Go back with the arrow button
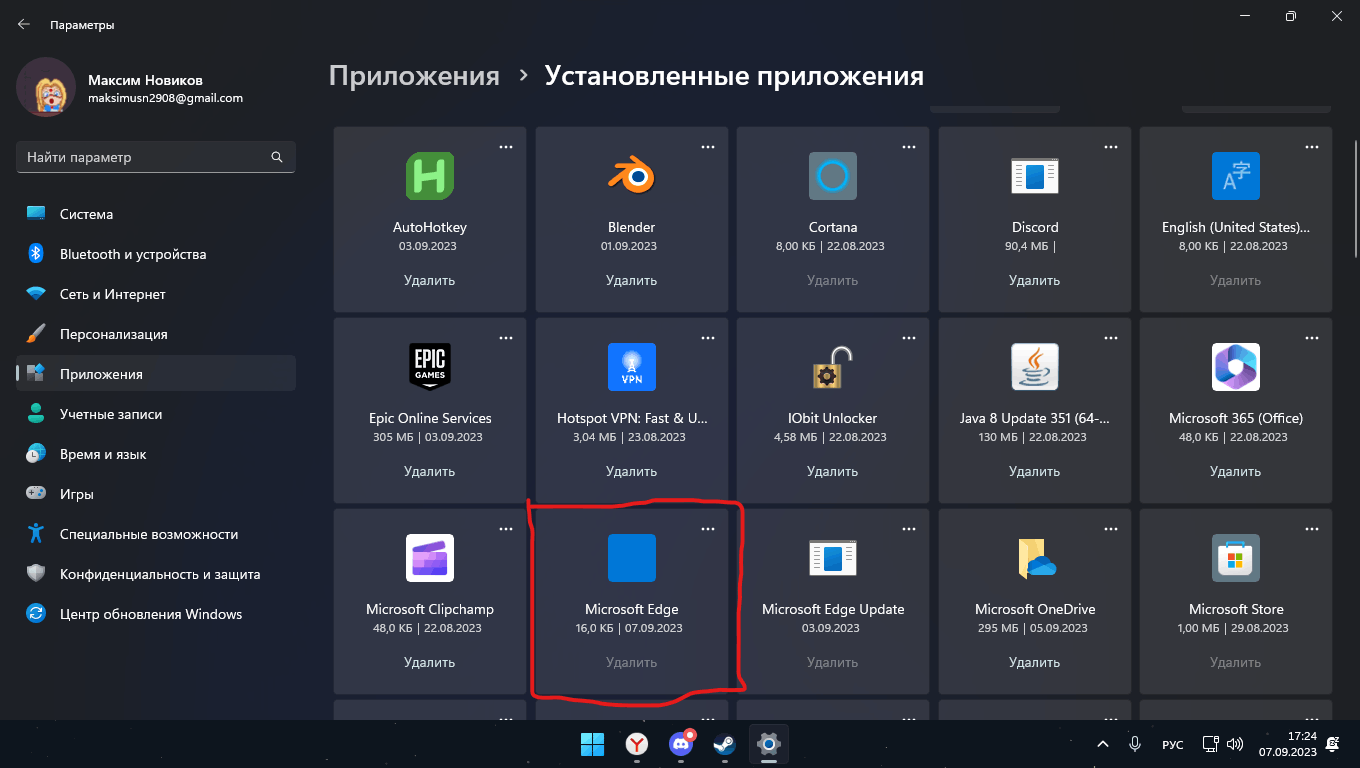 tap(24, 24)
